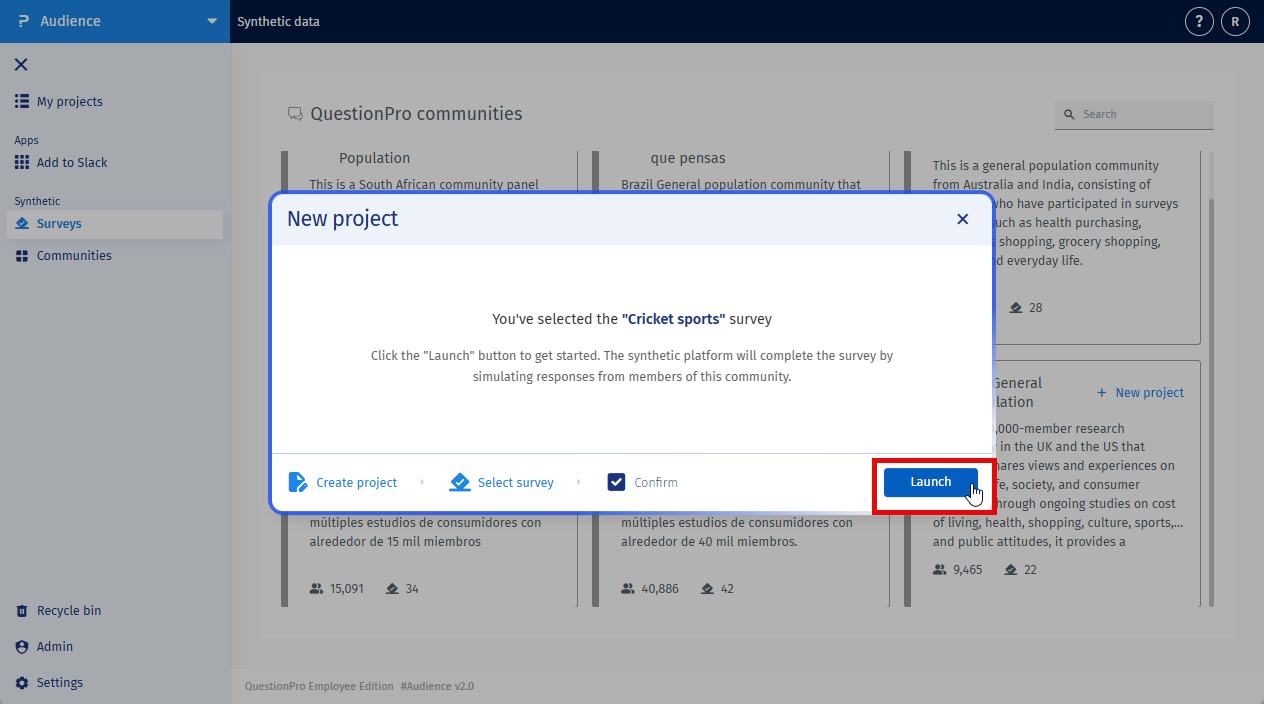The width and height of the screenshot is (1264, 704).
Task: Close the New project dialog
Action: pos(962,219)
